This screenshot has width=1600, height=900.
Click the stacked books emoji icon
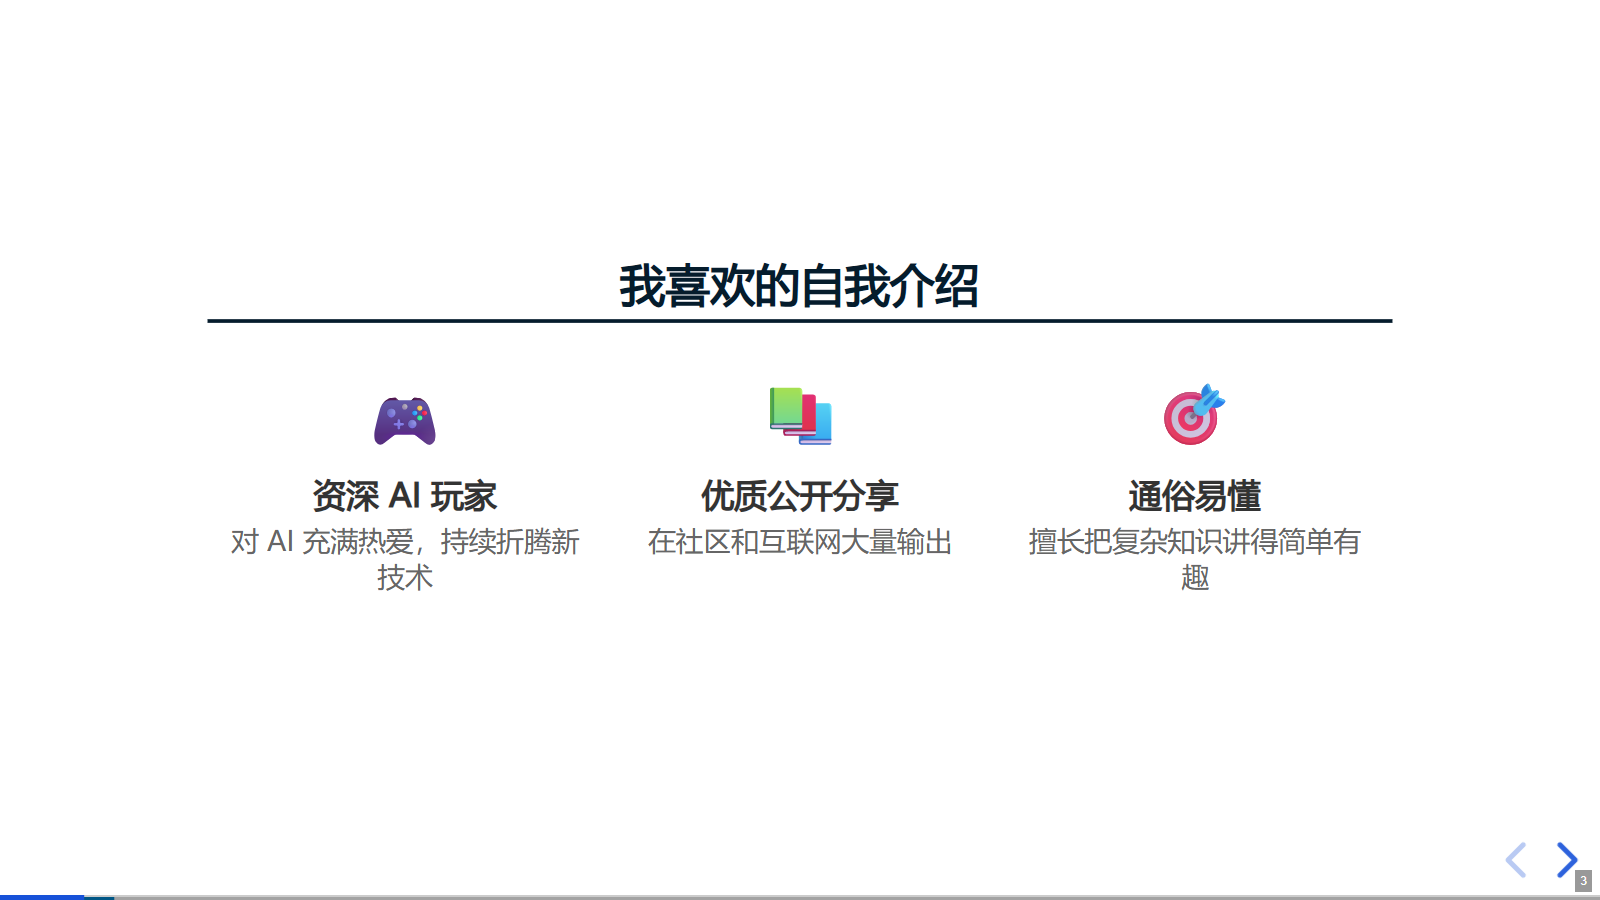click(800, 415)
